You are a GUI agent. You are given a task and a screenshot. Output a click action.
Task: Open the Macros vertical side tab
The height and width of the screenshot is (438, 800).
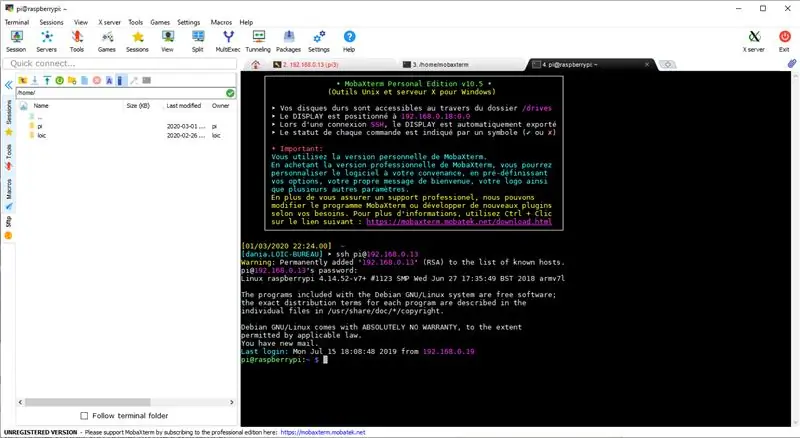tap(9, 194)
